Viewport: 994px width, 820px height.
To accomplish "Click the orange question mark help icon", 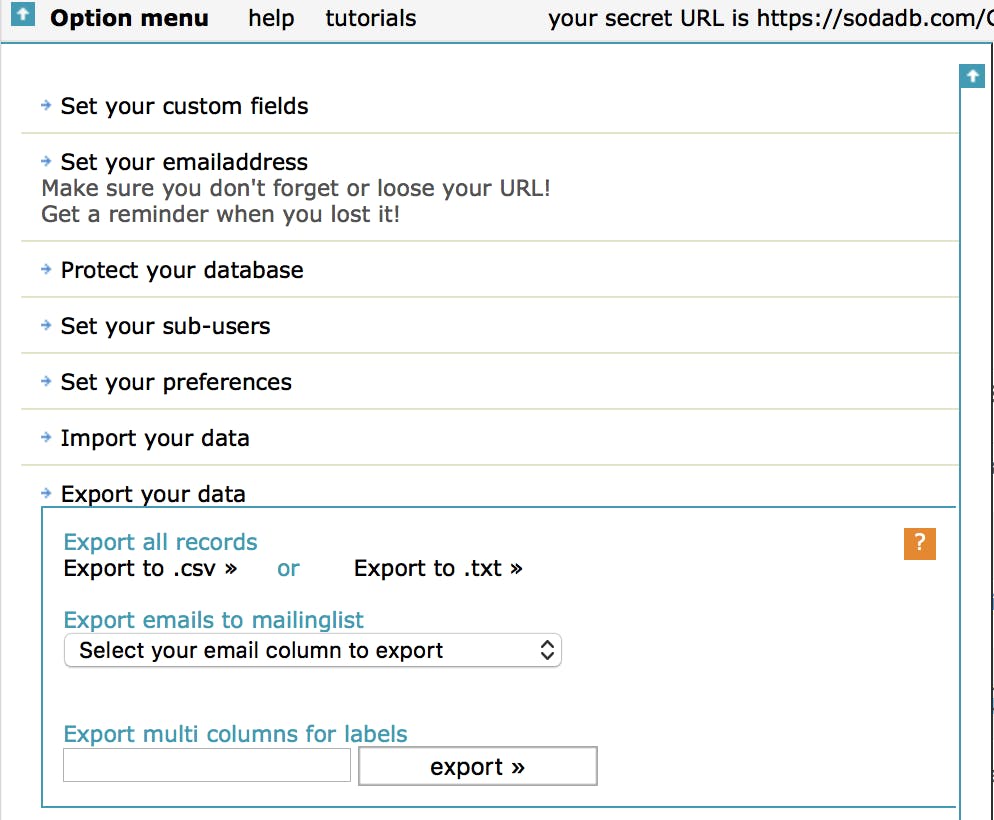I will click(919, 544).
